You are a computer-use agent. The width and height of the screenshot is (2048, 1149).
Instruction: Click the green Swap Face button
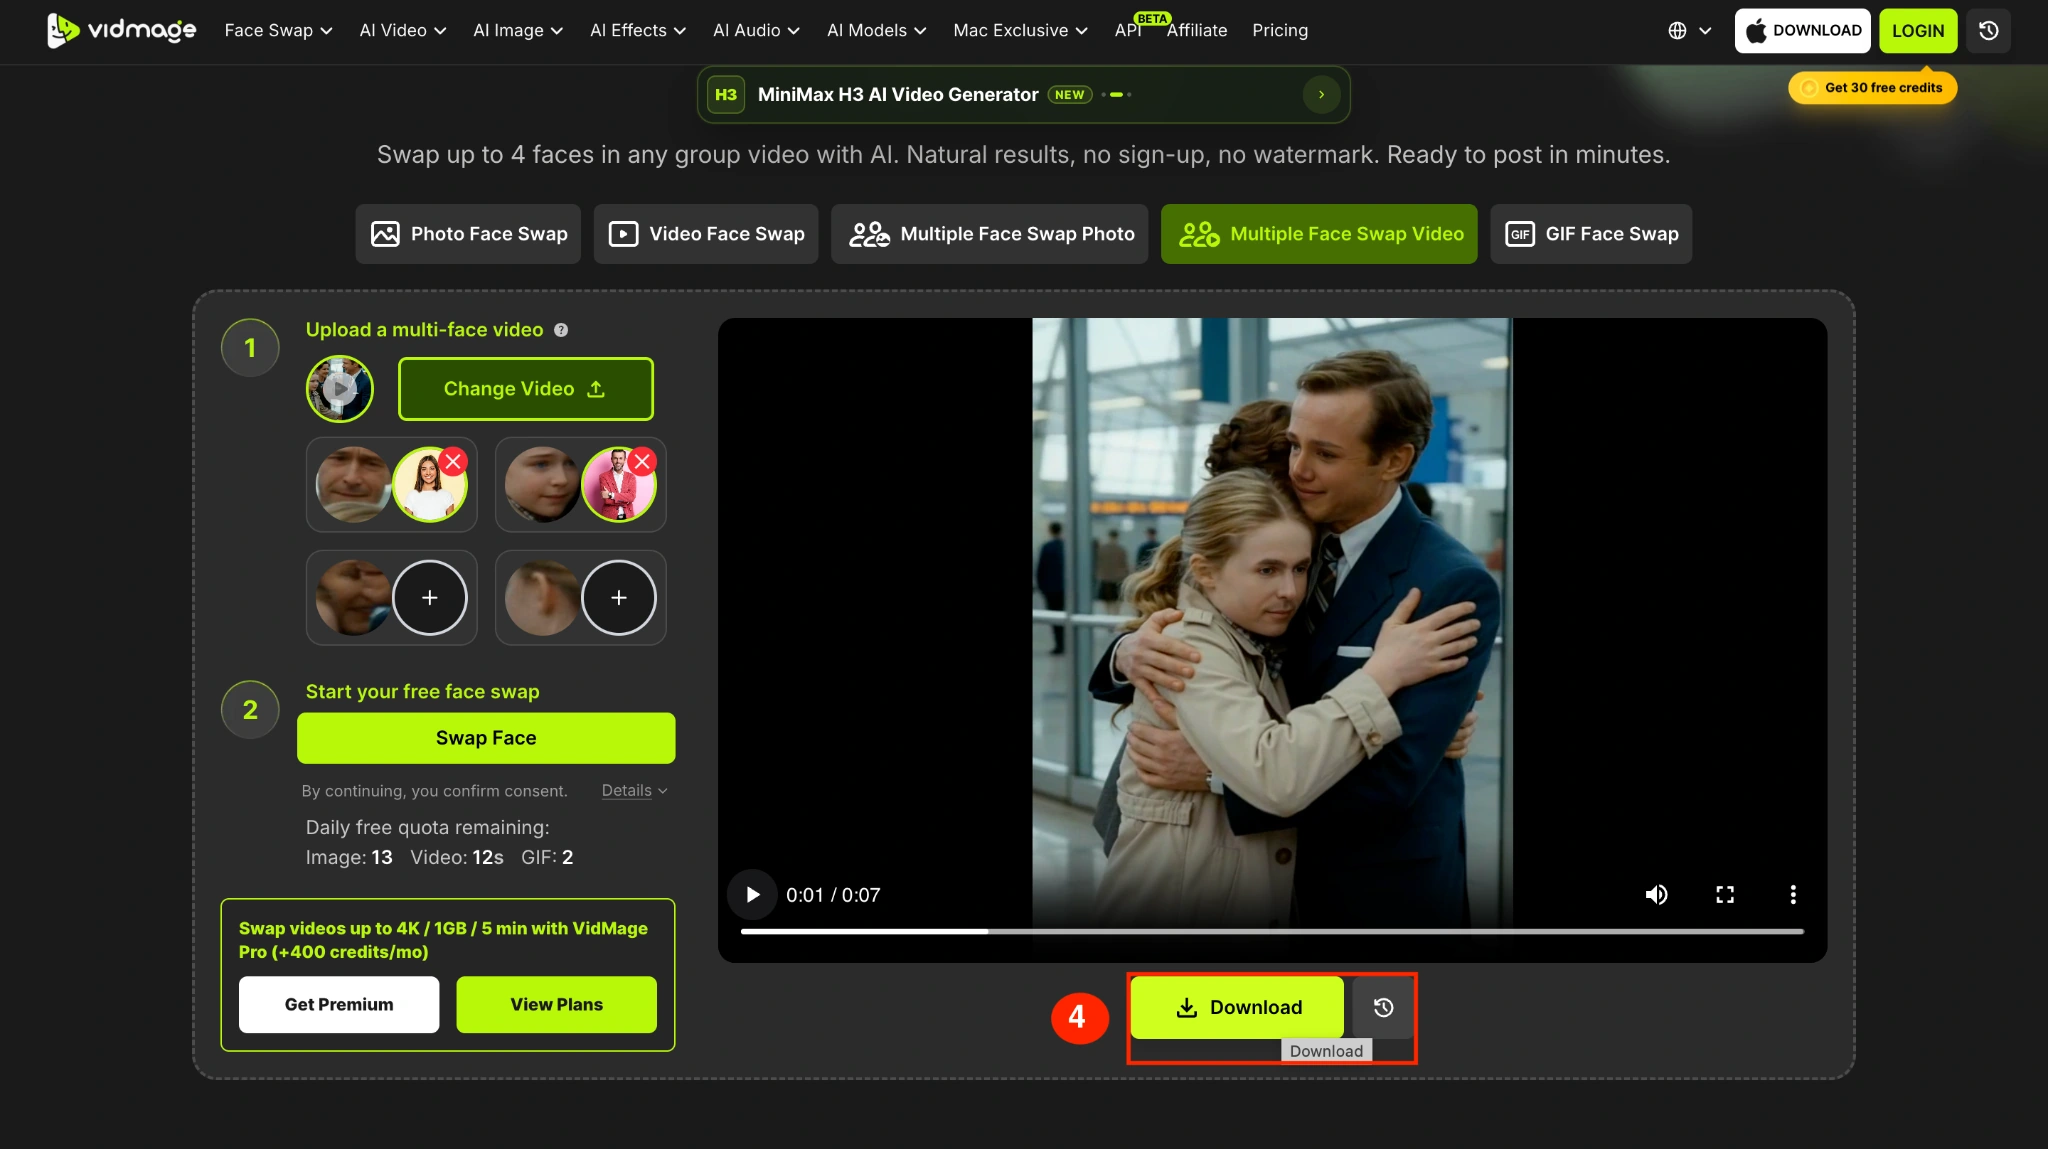(486, 738)
